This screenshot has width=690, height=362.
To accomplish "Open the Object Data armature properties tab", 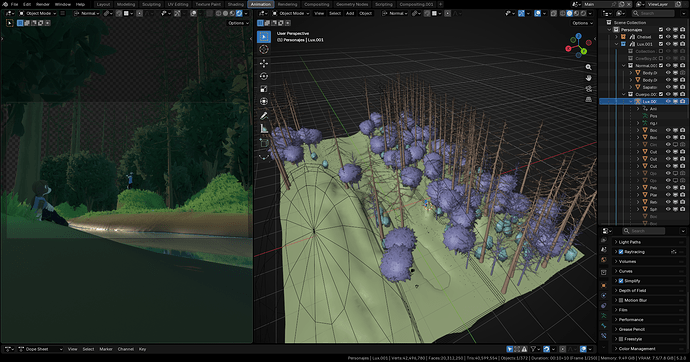I will (x=604, y=316).
